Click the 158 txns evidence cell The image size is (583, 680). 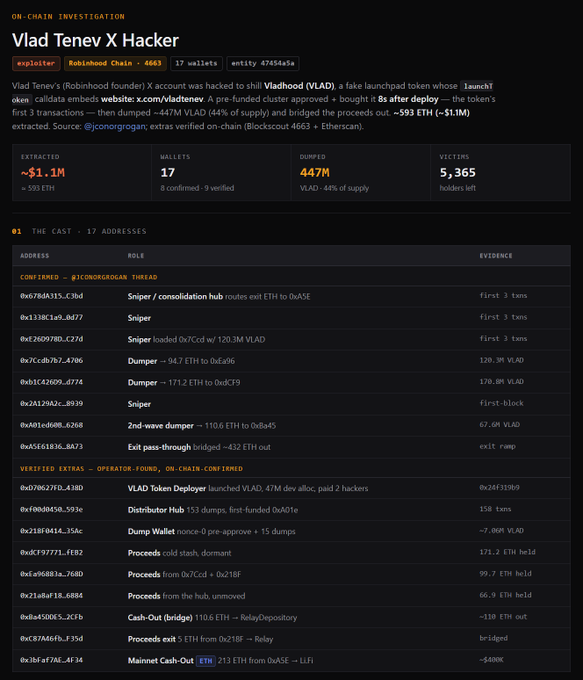click(495, 510)
